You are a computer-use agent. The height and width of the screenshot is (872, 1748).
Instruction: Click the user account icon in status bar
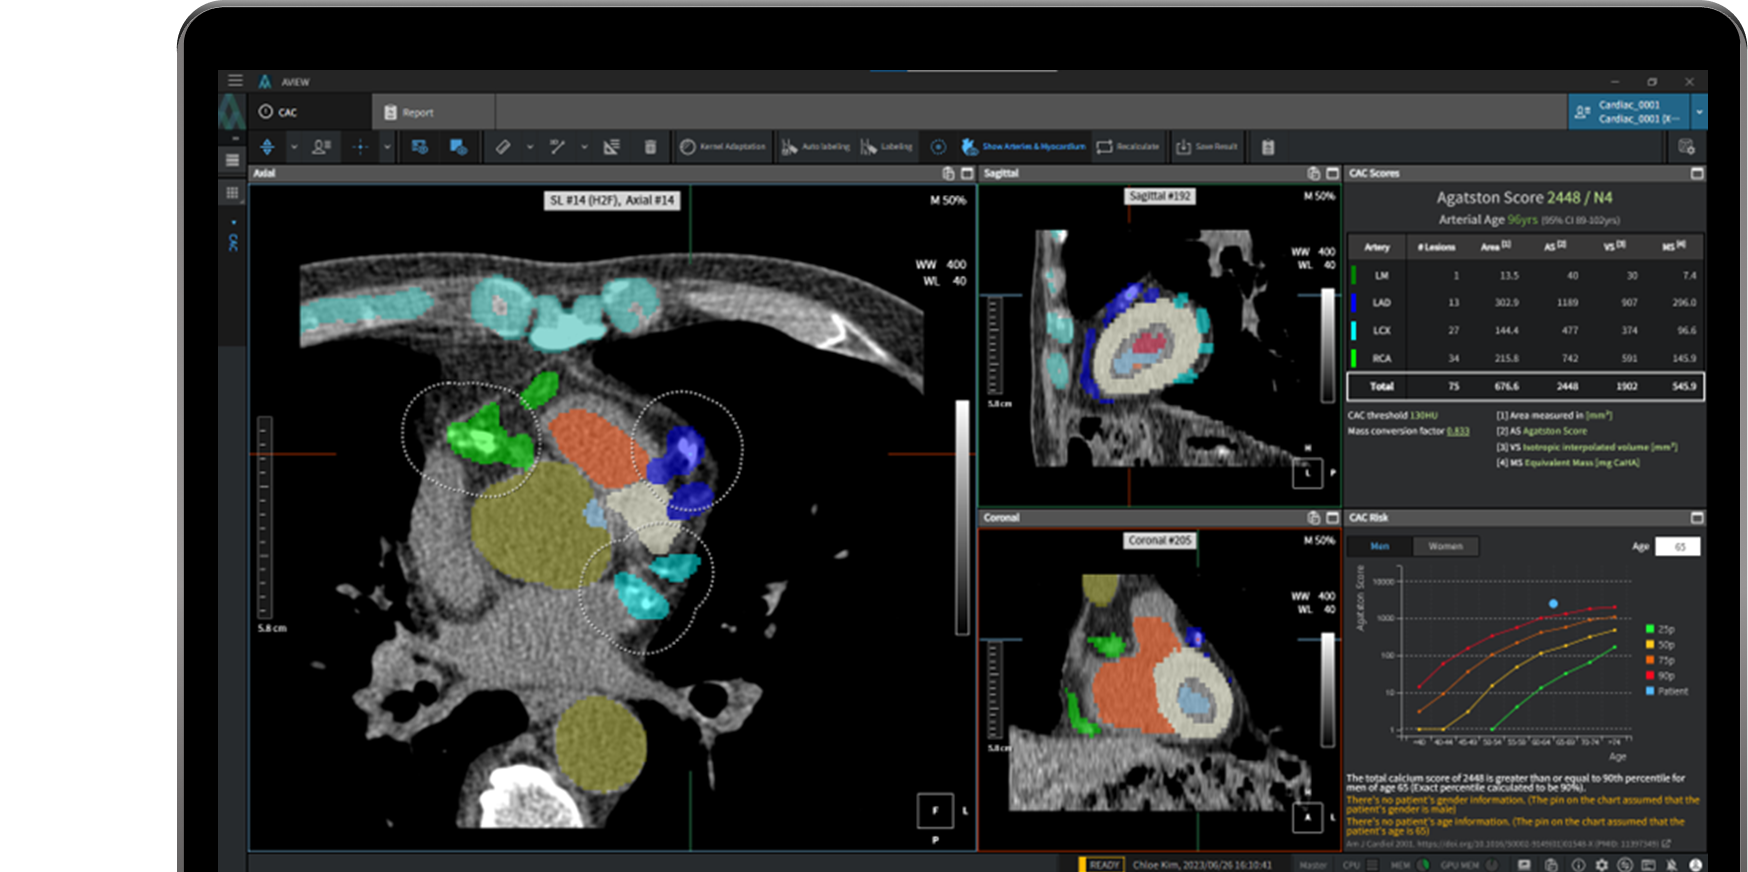coord(1695,864)
